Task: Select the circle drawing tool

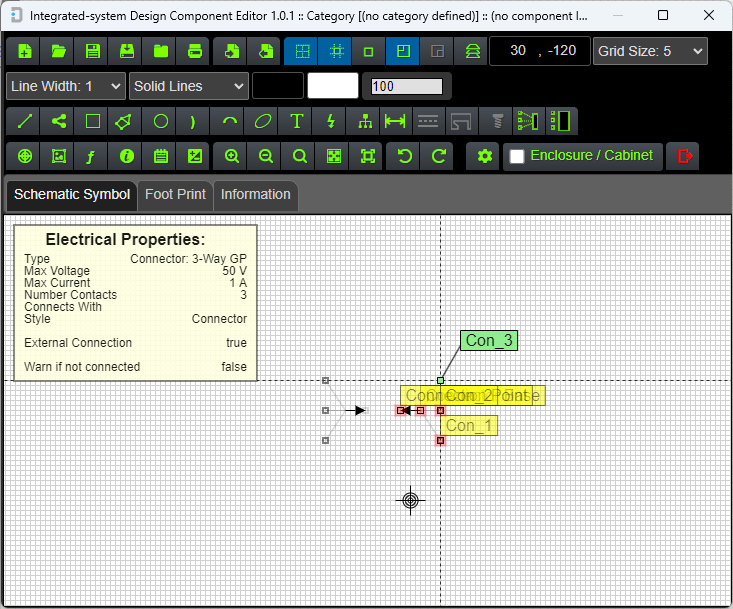Action: pos(161,121)
